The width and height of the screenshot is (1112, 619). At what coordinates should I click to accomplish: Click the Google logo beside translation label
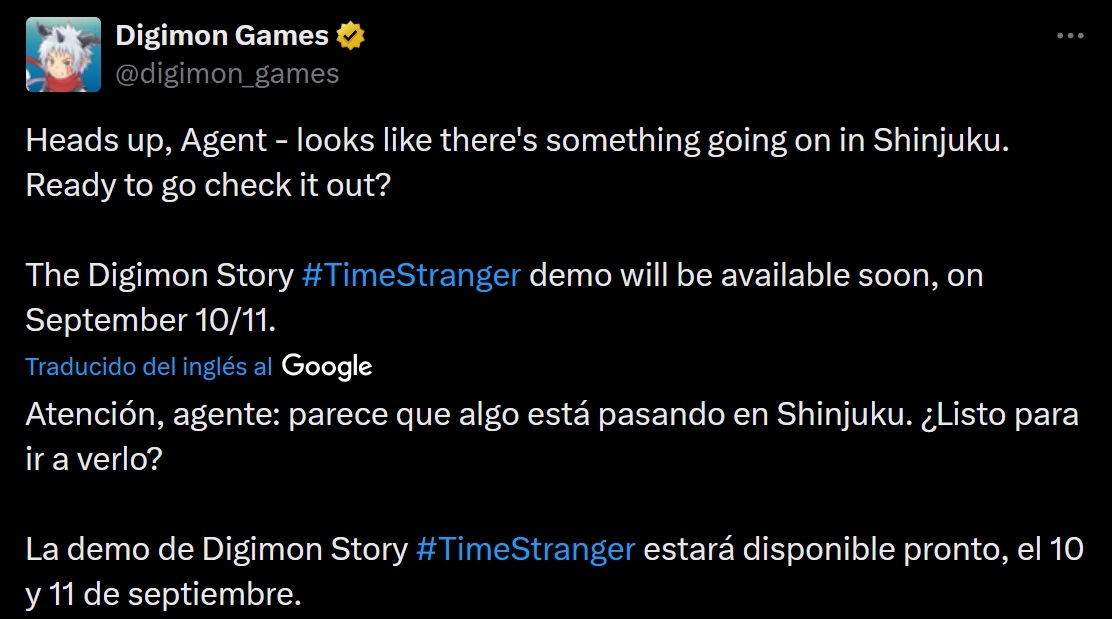click(327, 366)
